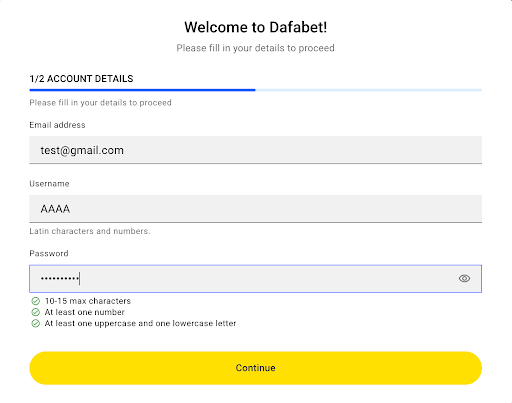Click inside the Password field
This screenshot has width=512, height=403.
255,279
